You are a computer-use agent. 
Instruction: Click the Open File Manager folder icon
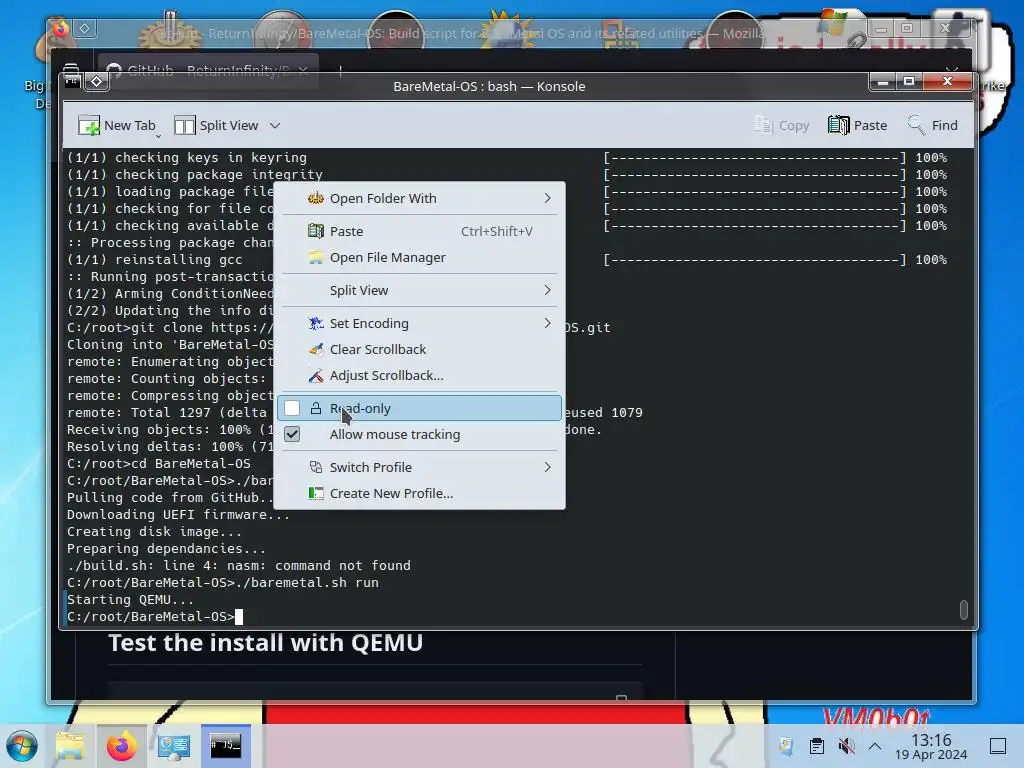[316, 257]
